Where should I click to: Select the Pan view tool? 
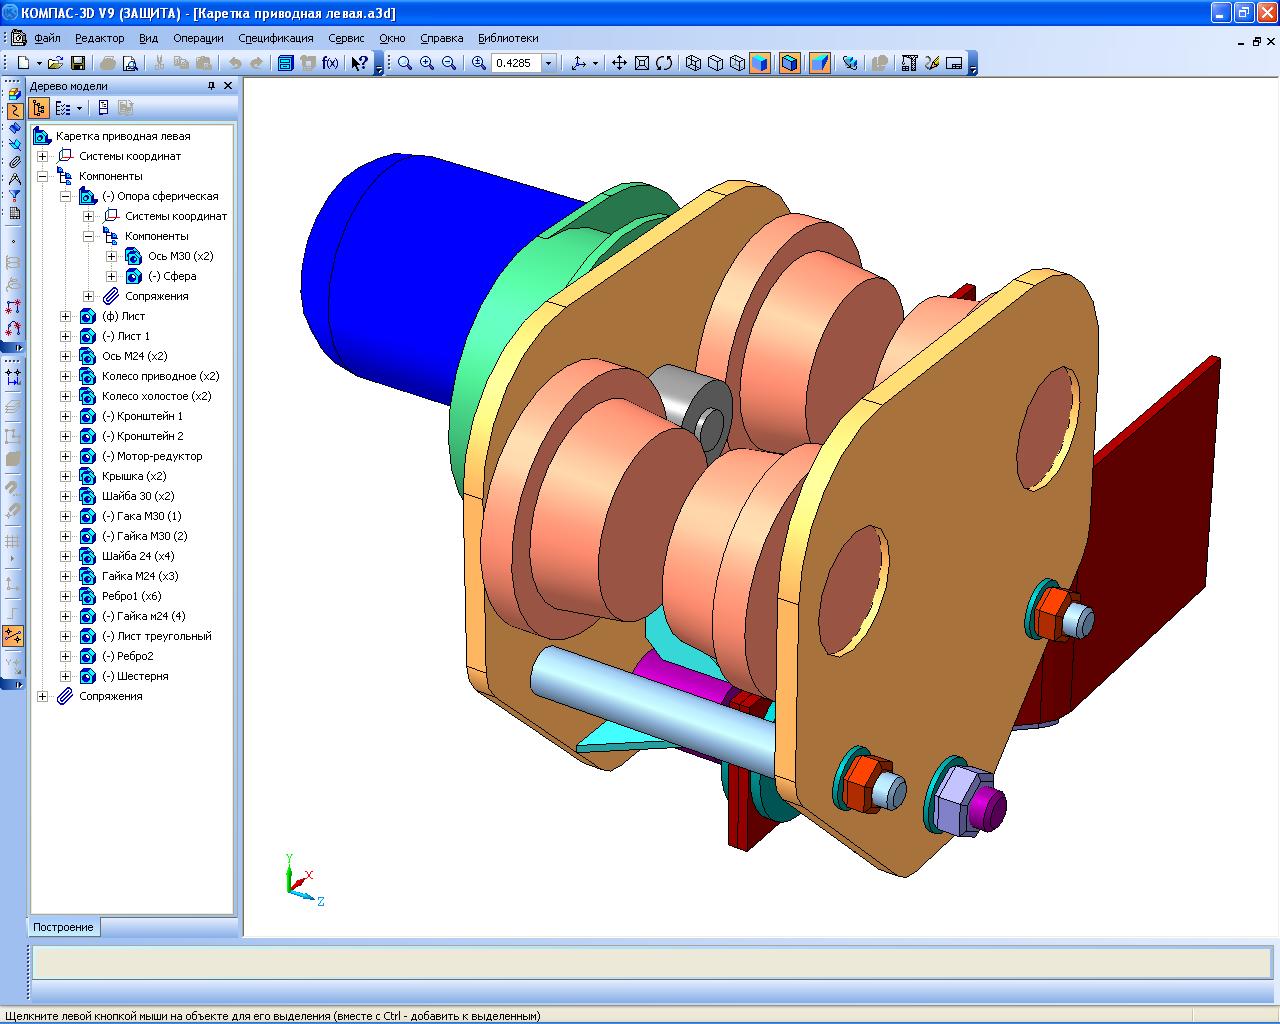pyautogui.click(x=619, y=63)
